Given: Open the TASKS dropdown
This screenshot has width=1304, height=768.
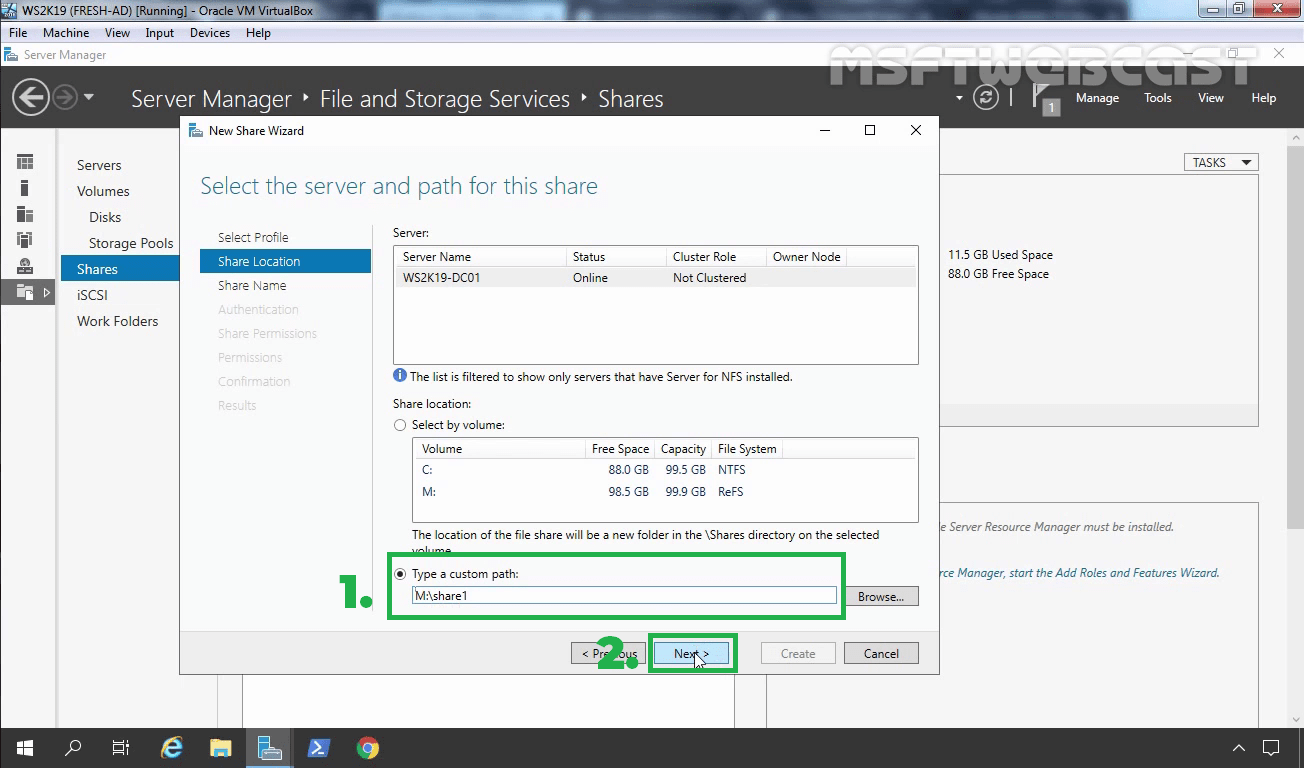Looking at the screenshot, I should coord(1220,162).
